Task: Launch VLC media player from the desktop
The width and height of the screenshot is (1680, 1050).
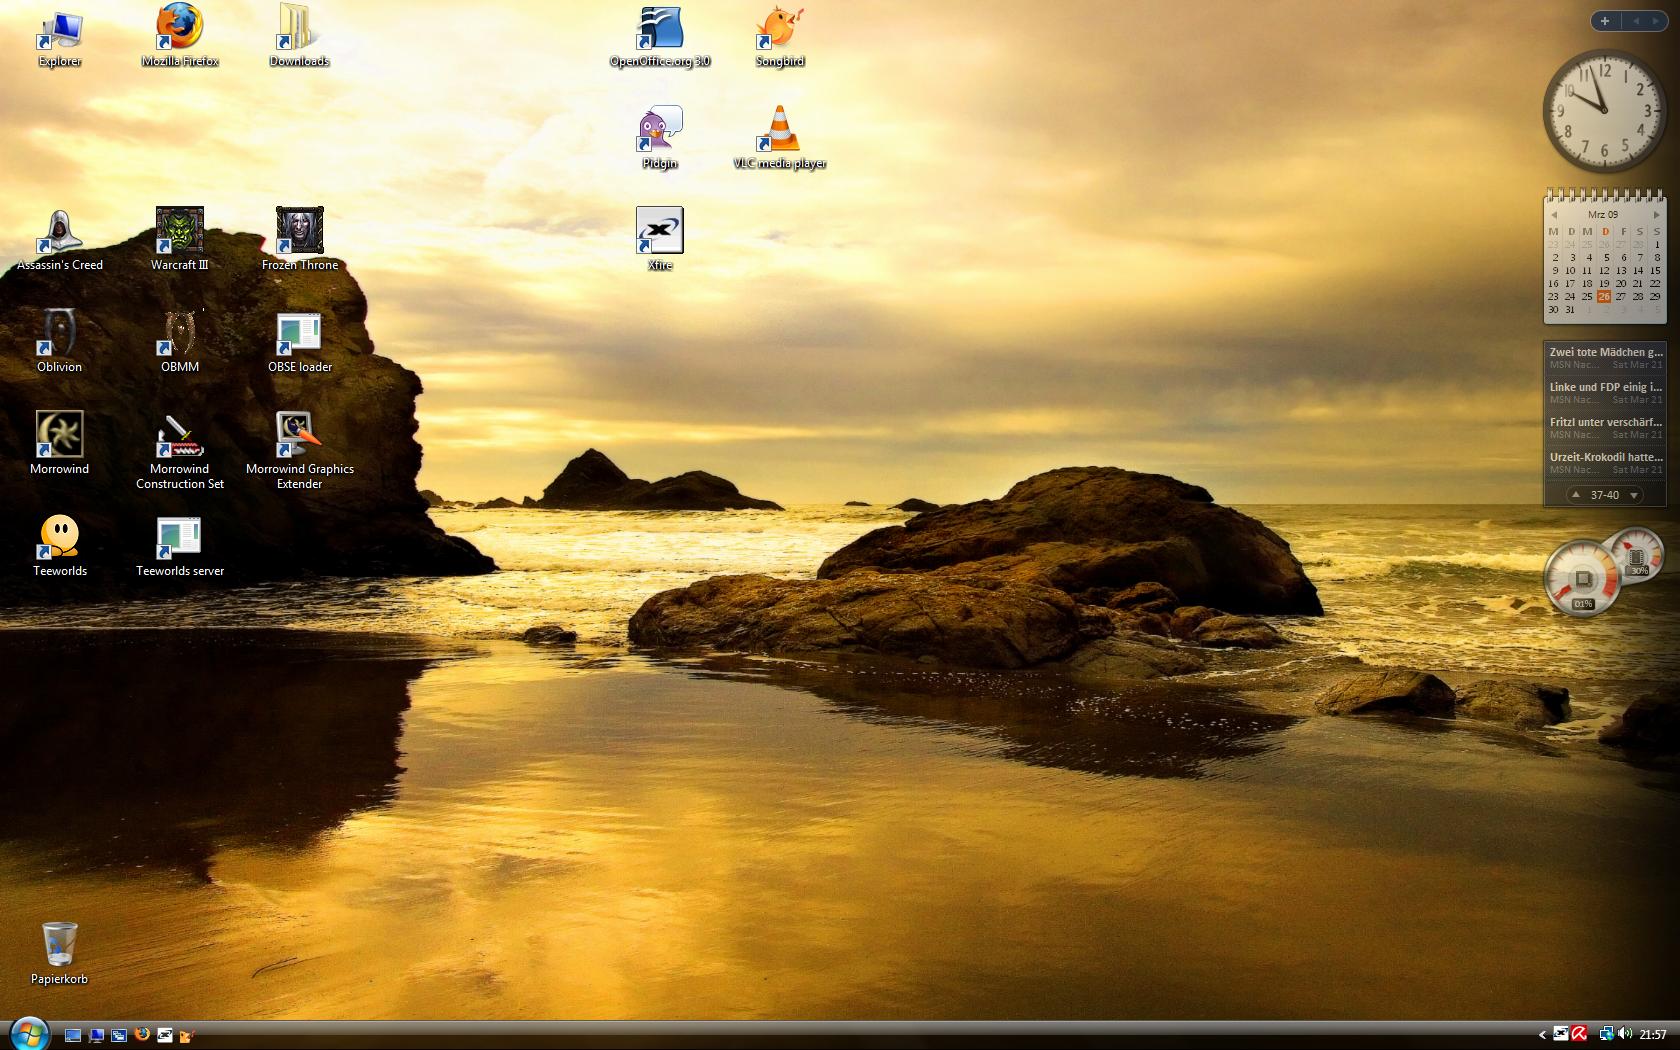Action: [779, 130]
